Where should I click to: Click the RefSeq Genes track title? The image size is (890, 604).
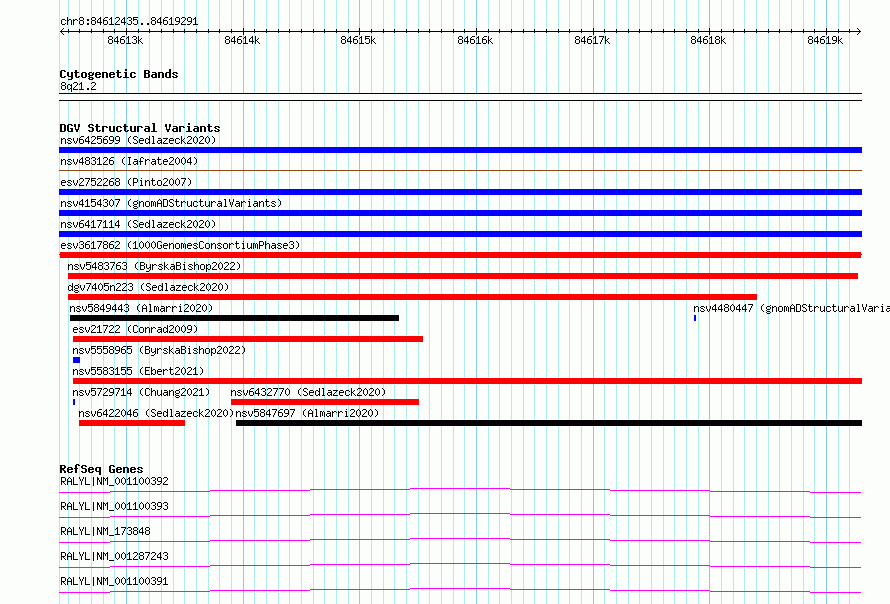(102, 469)
